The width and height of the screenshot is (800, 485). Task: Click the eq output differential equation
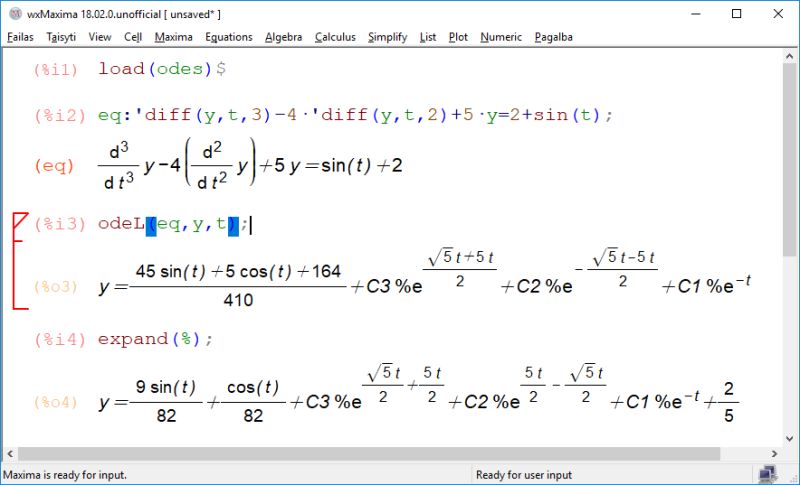pyautogui.click(x=250, y=166)
